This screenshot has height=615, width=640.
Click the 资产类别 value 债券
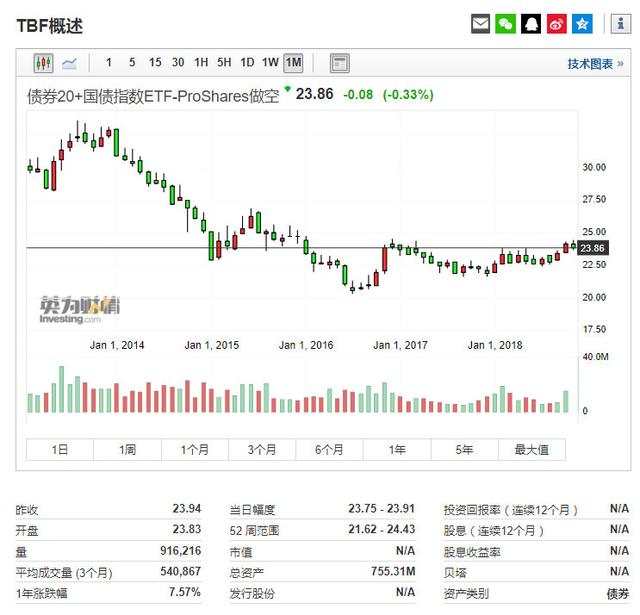(618, 593)
